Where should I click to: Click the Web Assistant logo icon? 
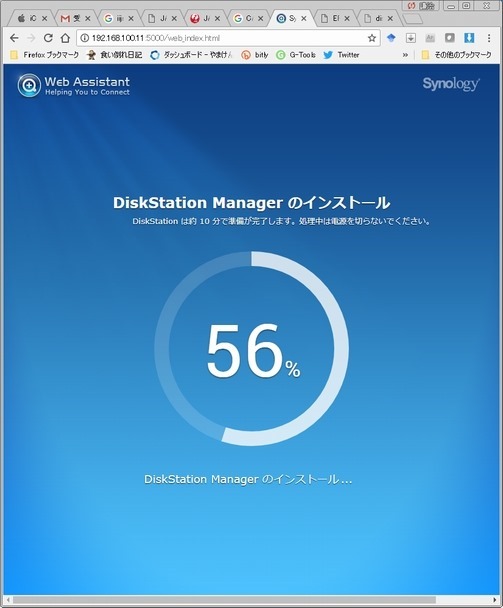coord(29,85)
